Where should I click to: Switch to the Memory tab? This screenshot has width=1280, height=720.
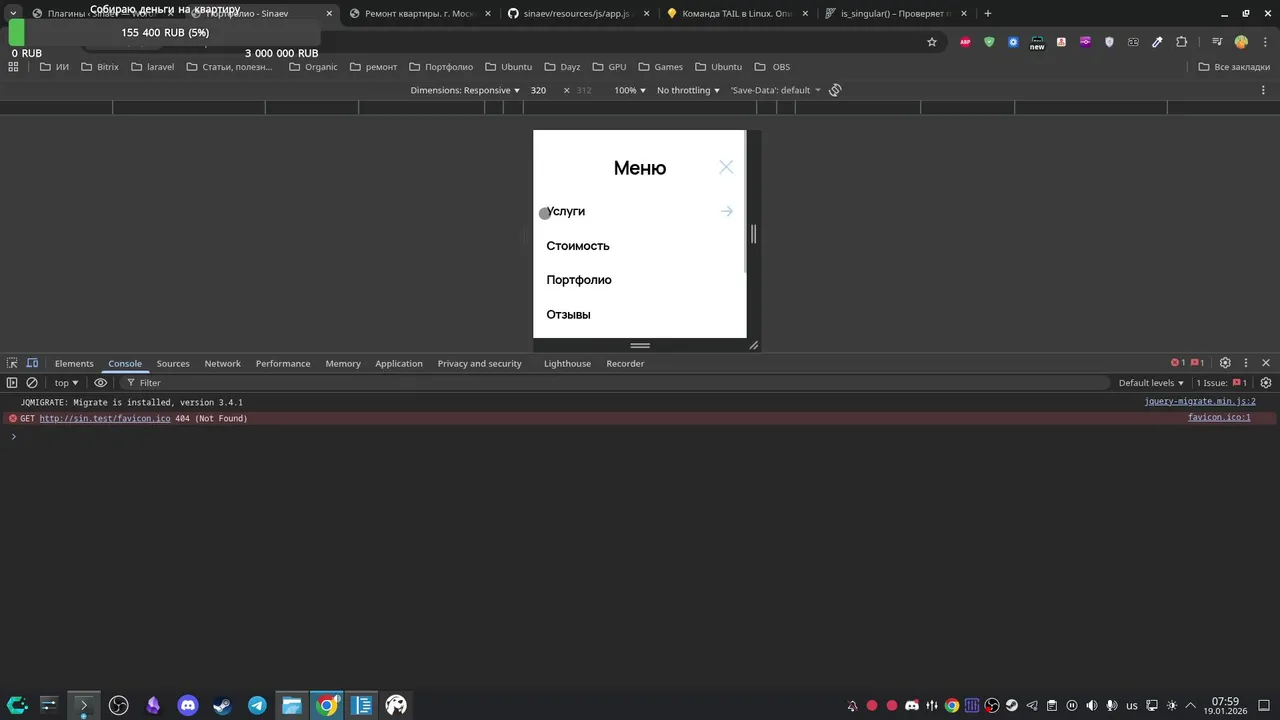tap(343, 364)
